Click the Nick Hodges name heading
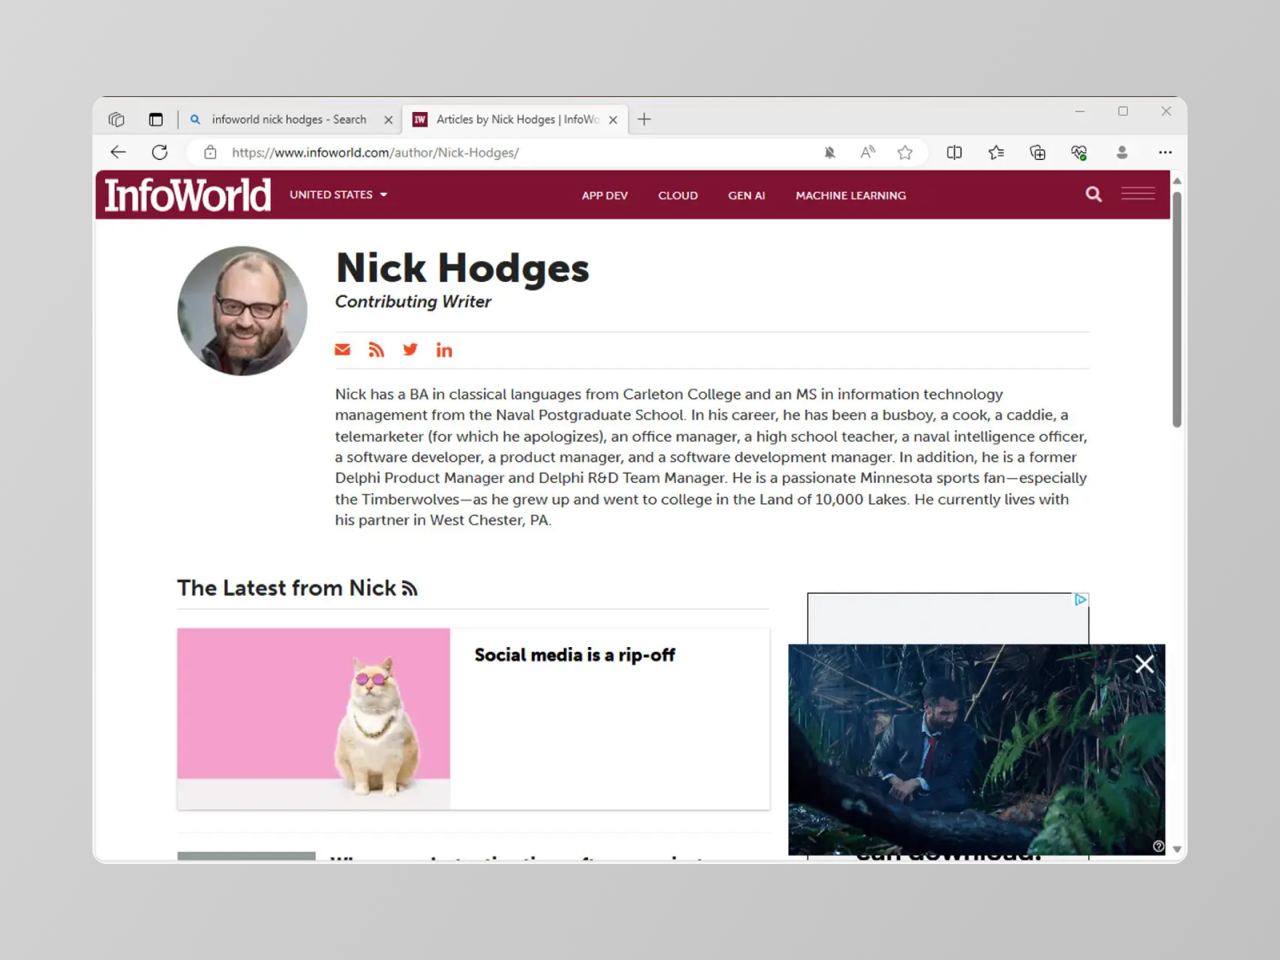 click(x=462, y=268)
